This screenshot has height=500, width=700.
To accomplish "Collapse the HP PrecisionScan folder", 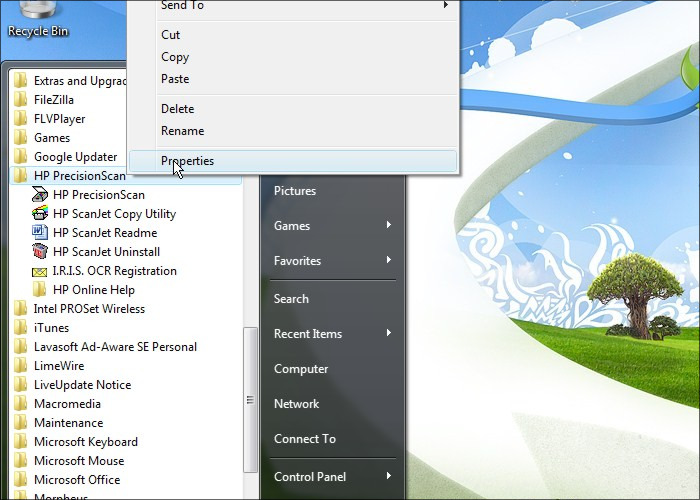I will click(x=80, y=176).
